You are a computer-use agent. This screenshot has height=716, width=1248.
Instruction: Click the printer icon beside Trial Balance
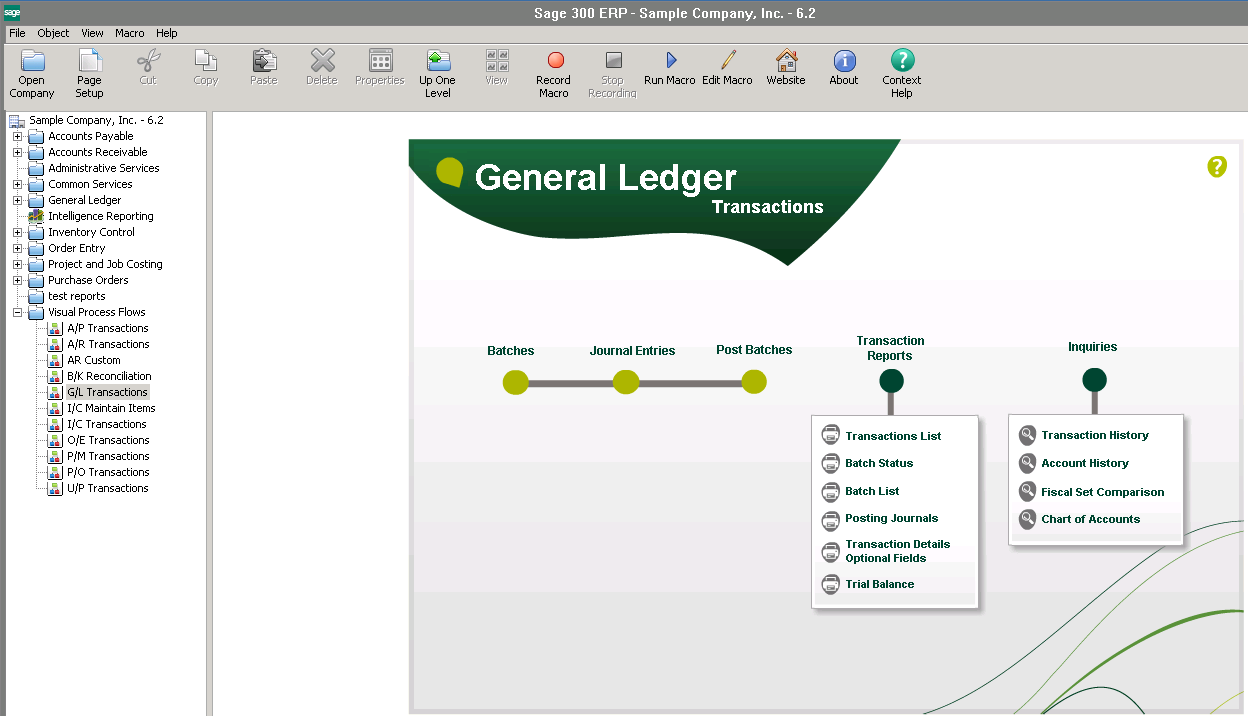[x=830, y=584]
